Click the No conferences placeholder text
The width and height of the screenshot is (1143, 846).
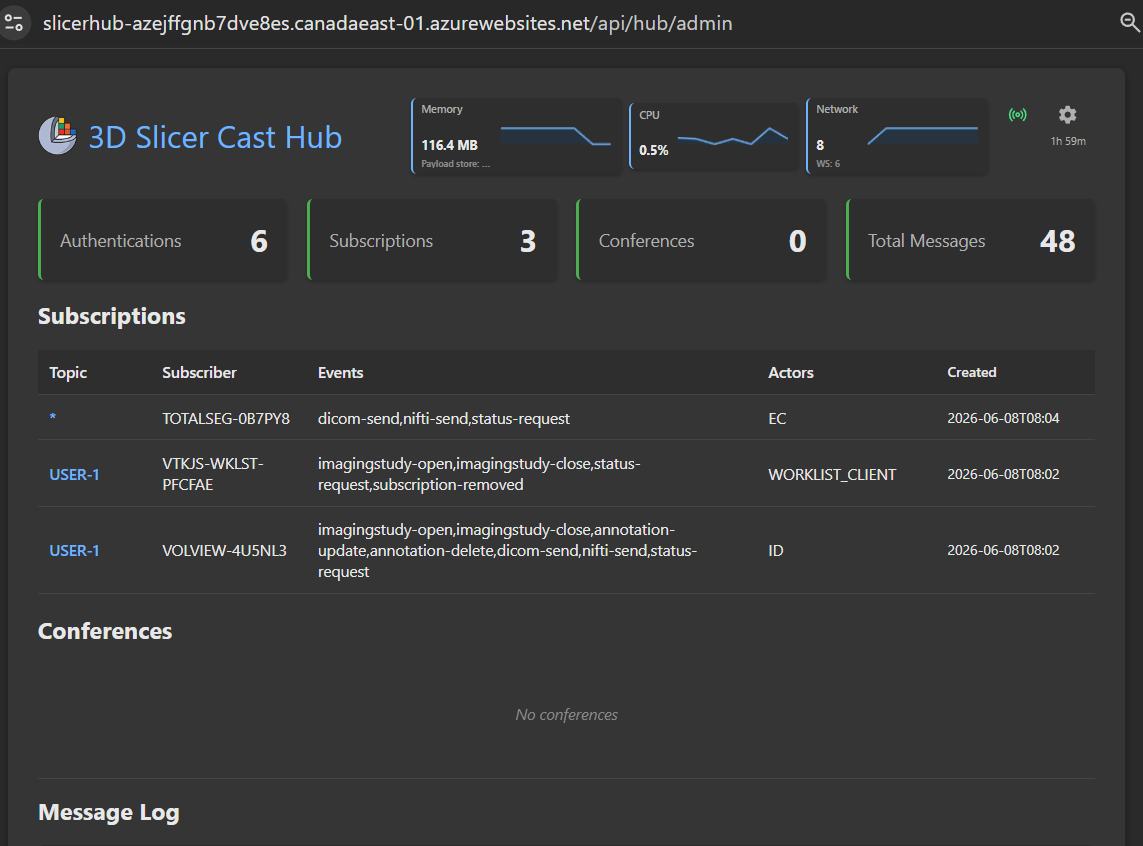(x=566, y=715)
